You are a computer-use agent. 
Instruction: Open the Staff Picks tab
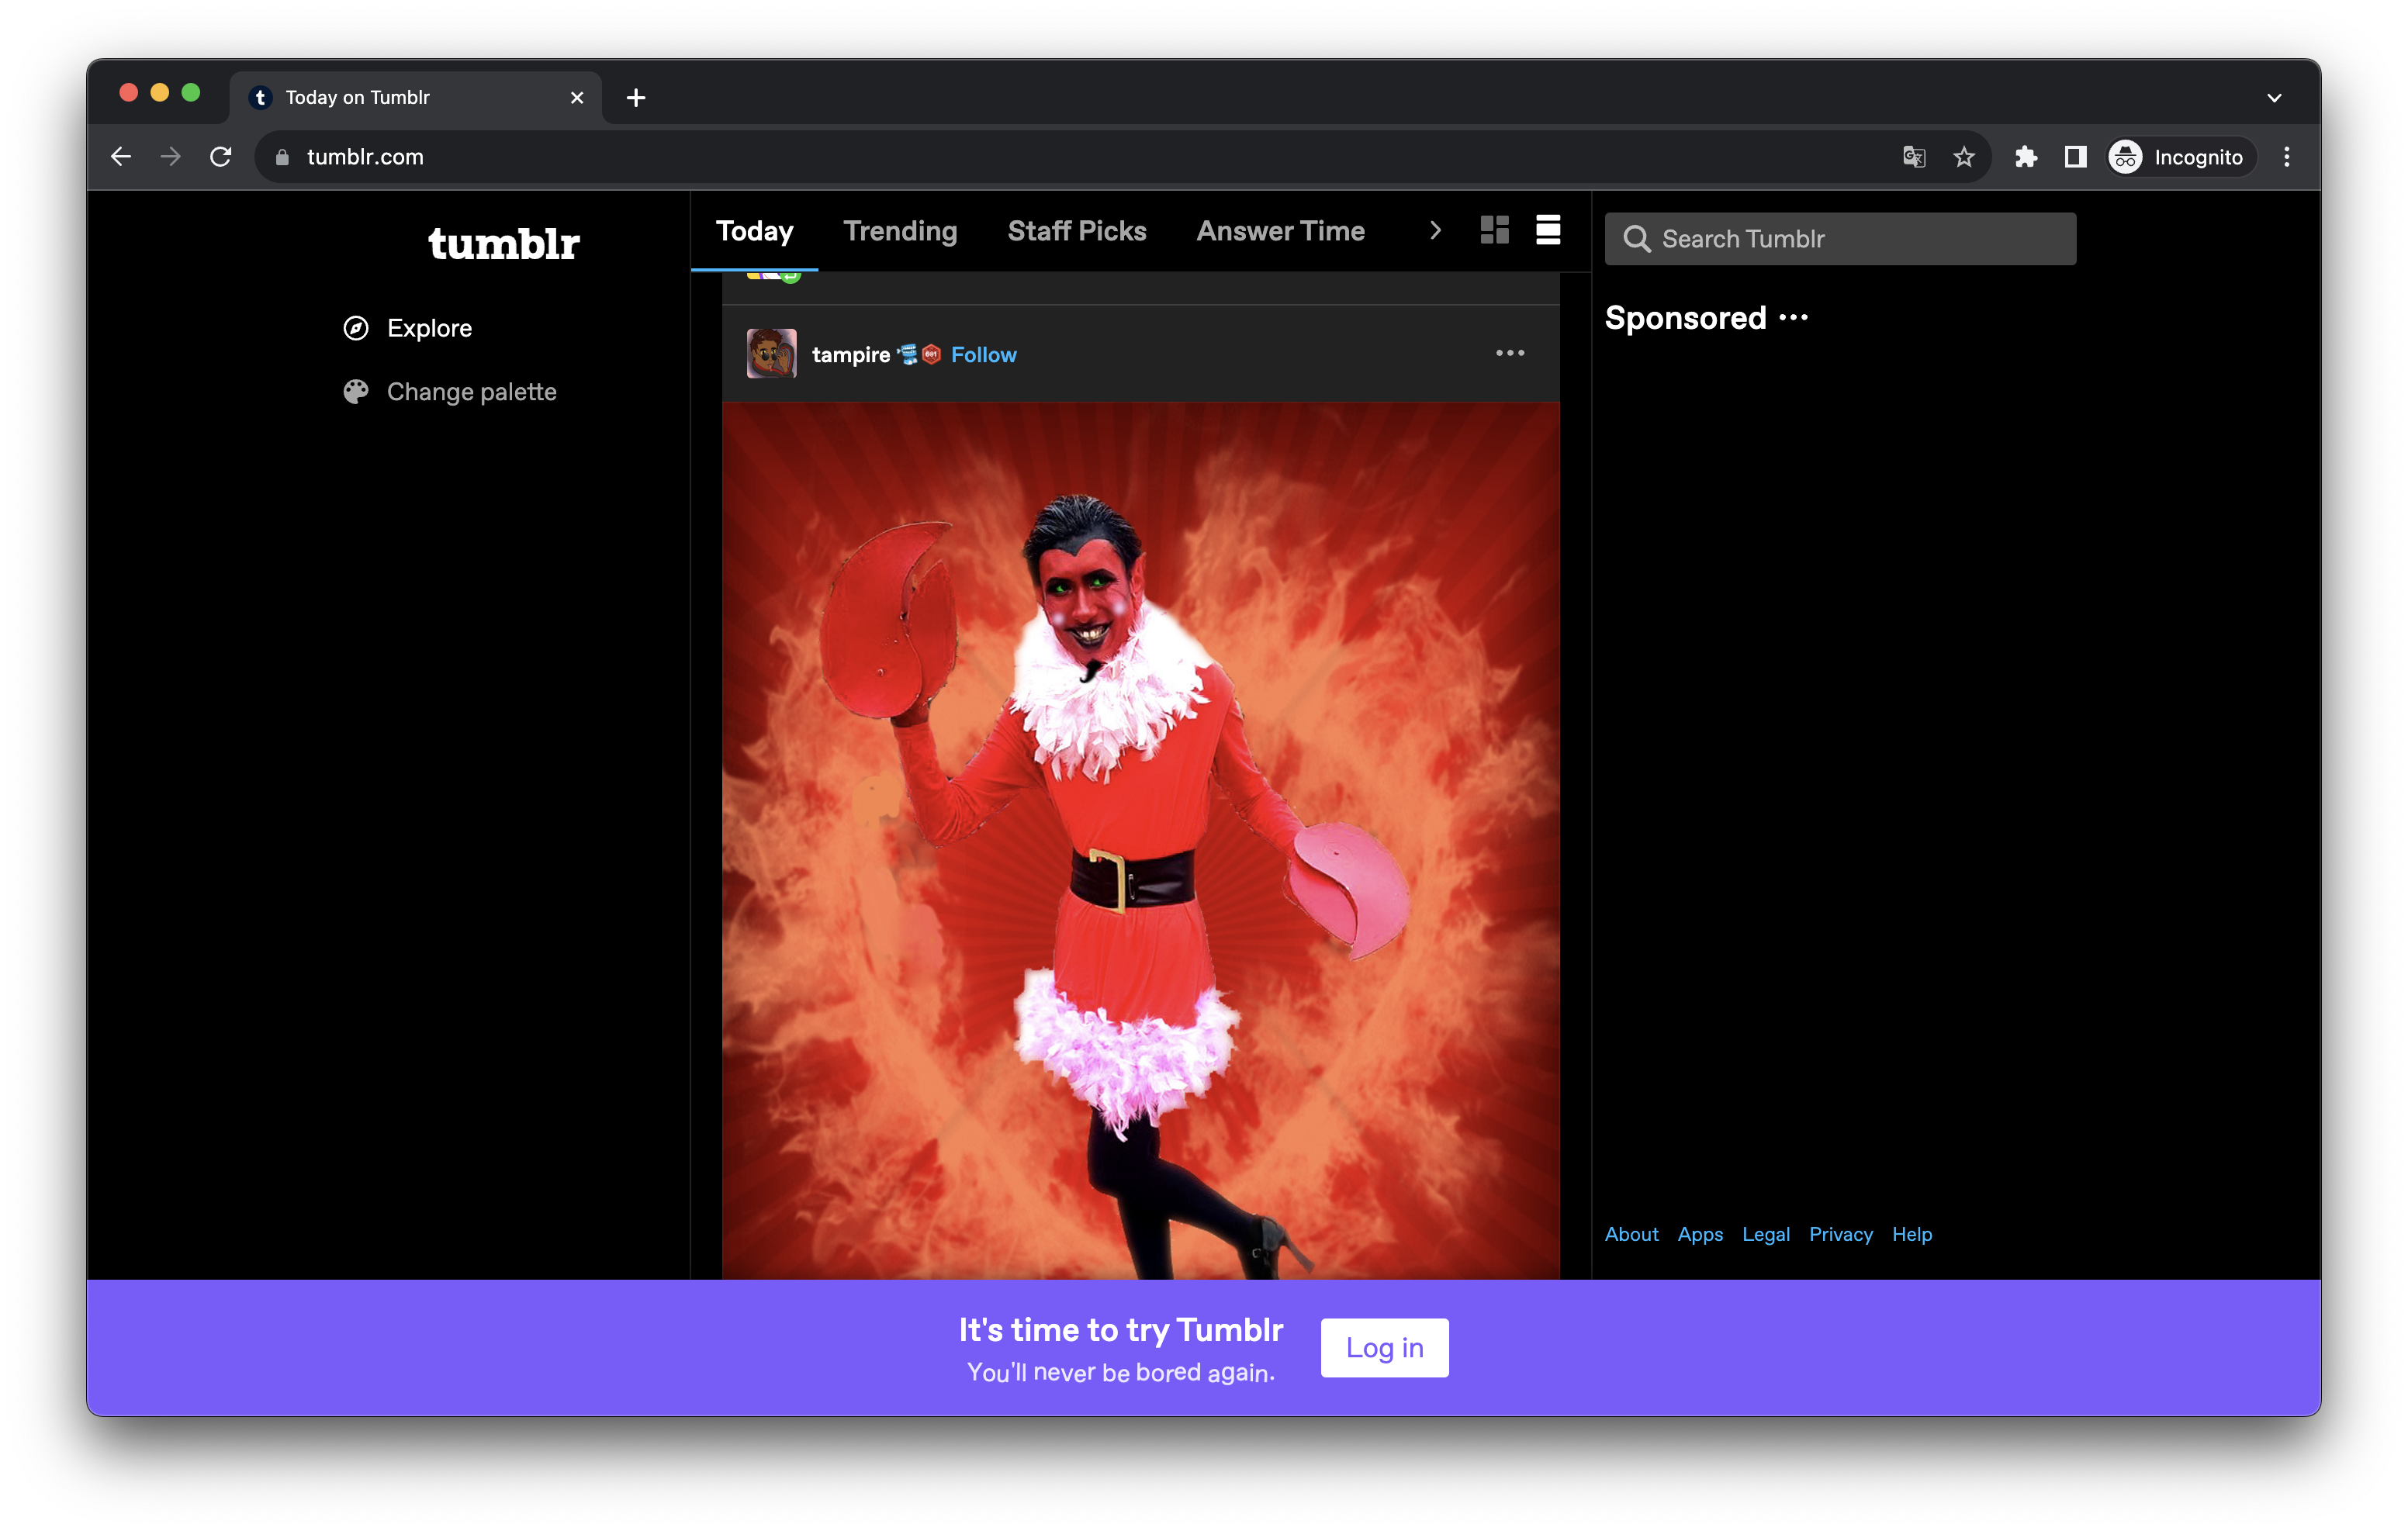pos(1077,231)
